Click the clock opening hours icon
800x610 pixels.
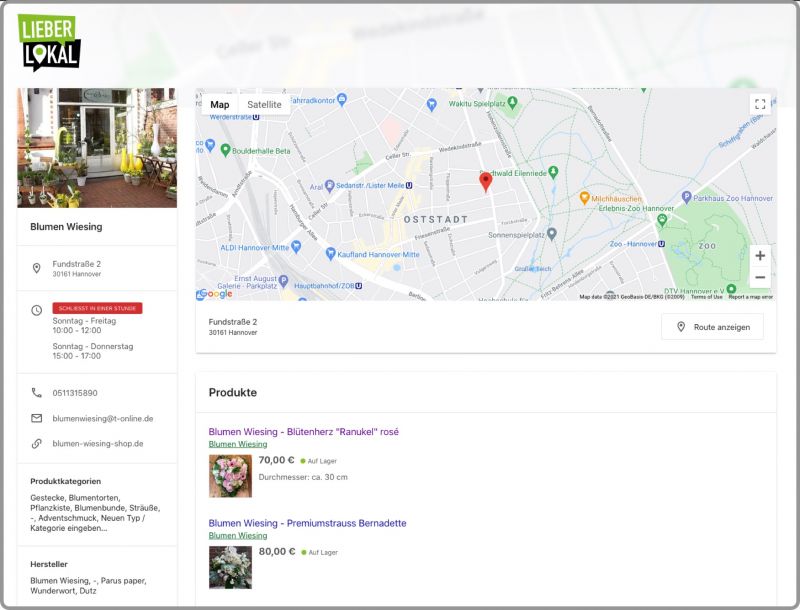(x=36, y=310)
